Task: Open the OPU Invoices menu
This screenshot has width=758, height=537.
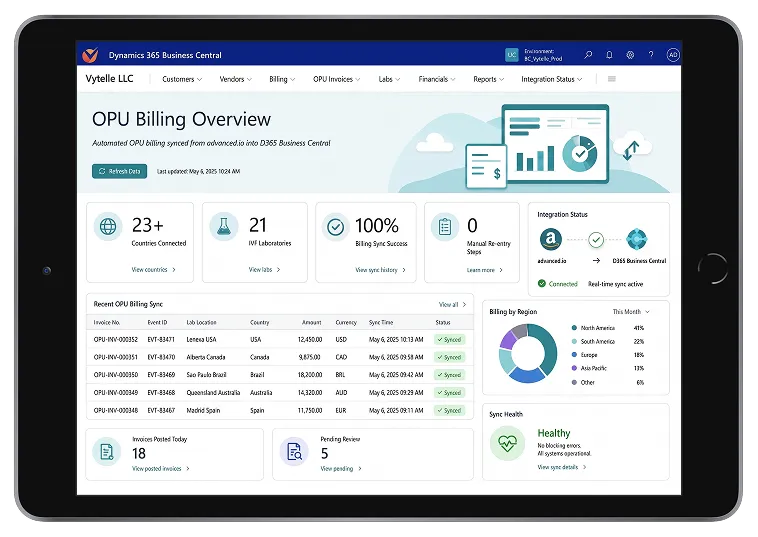Action: pos(336,79)
